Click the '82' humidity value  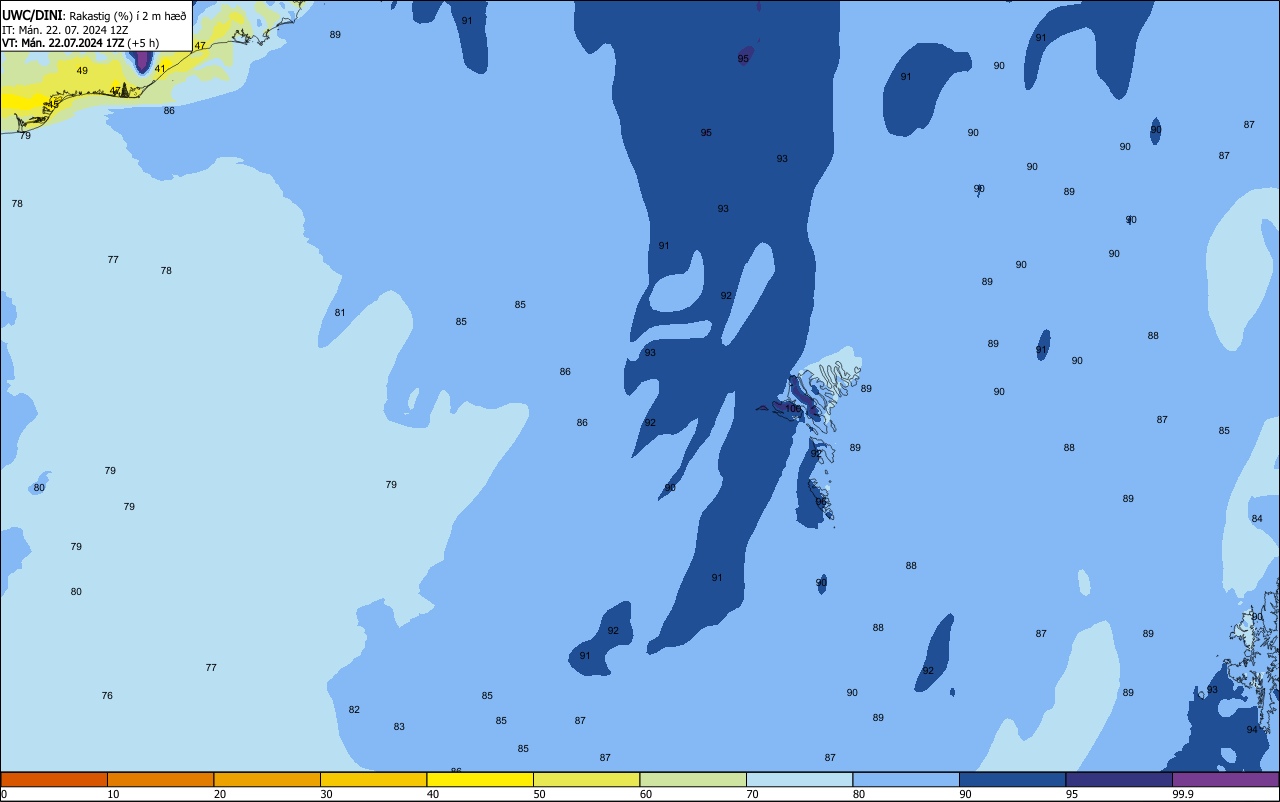(x=354, y=710)
